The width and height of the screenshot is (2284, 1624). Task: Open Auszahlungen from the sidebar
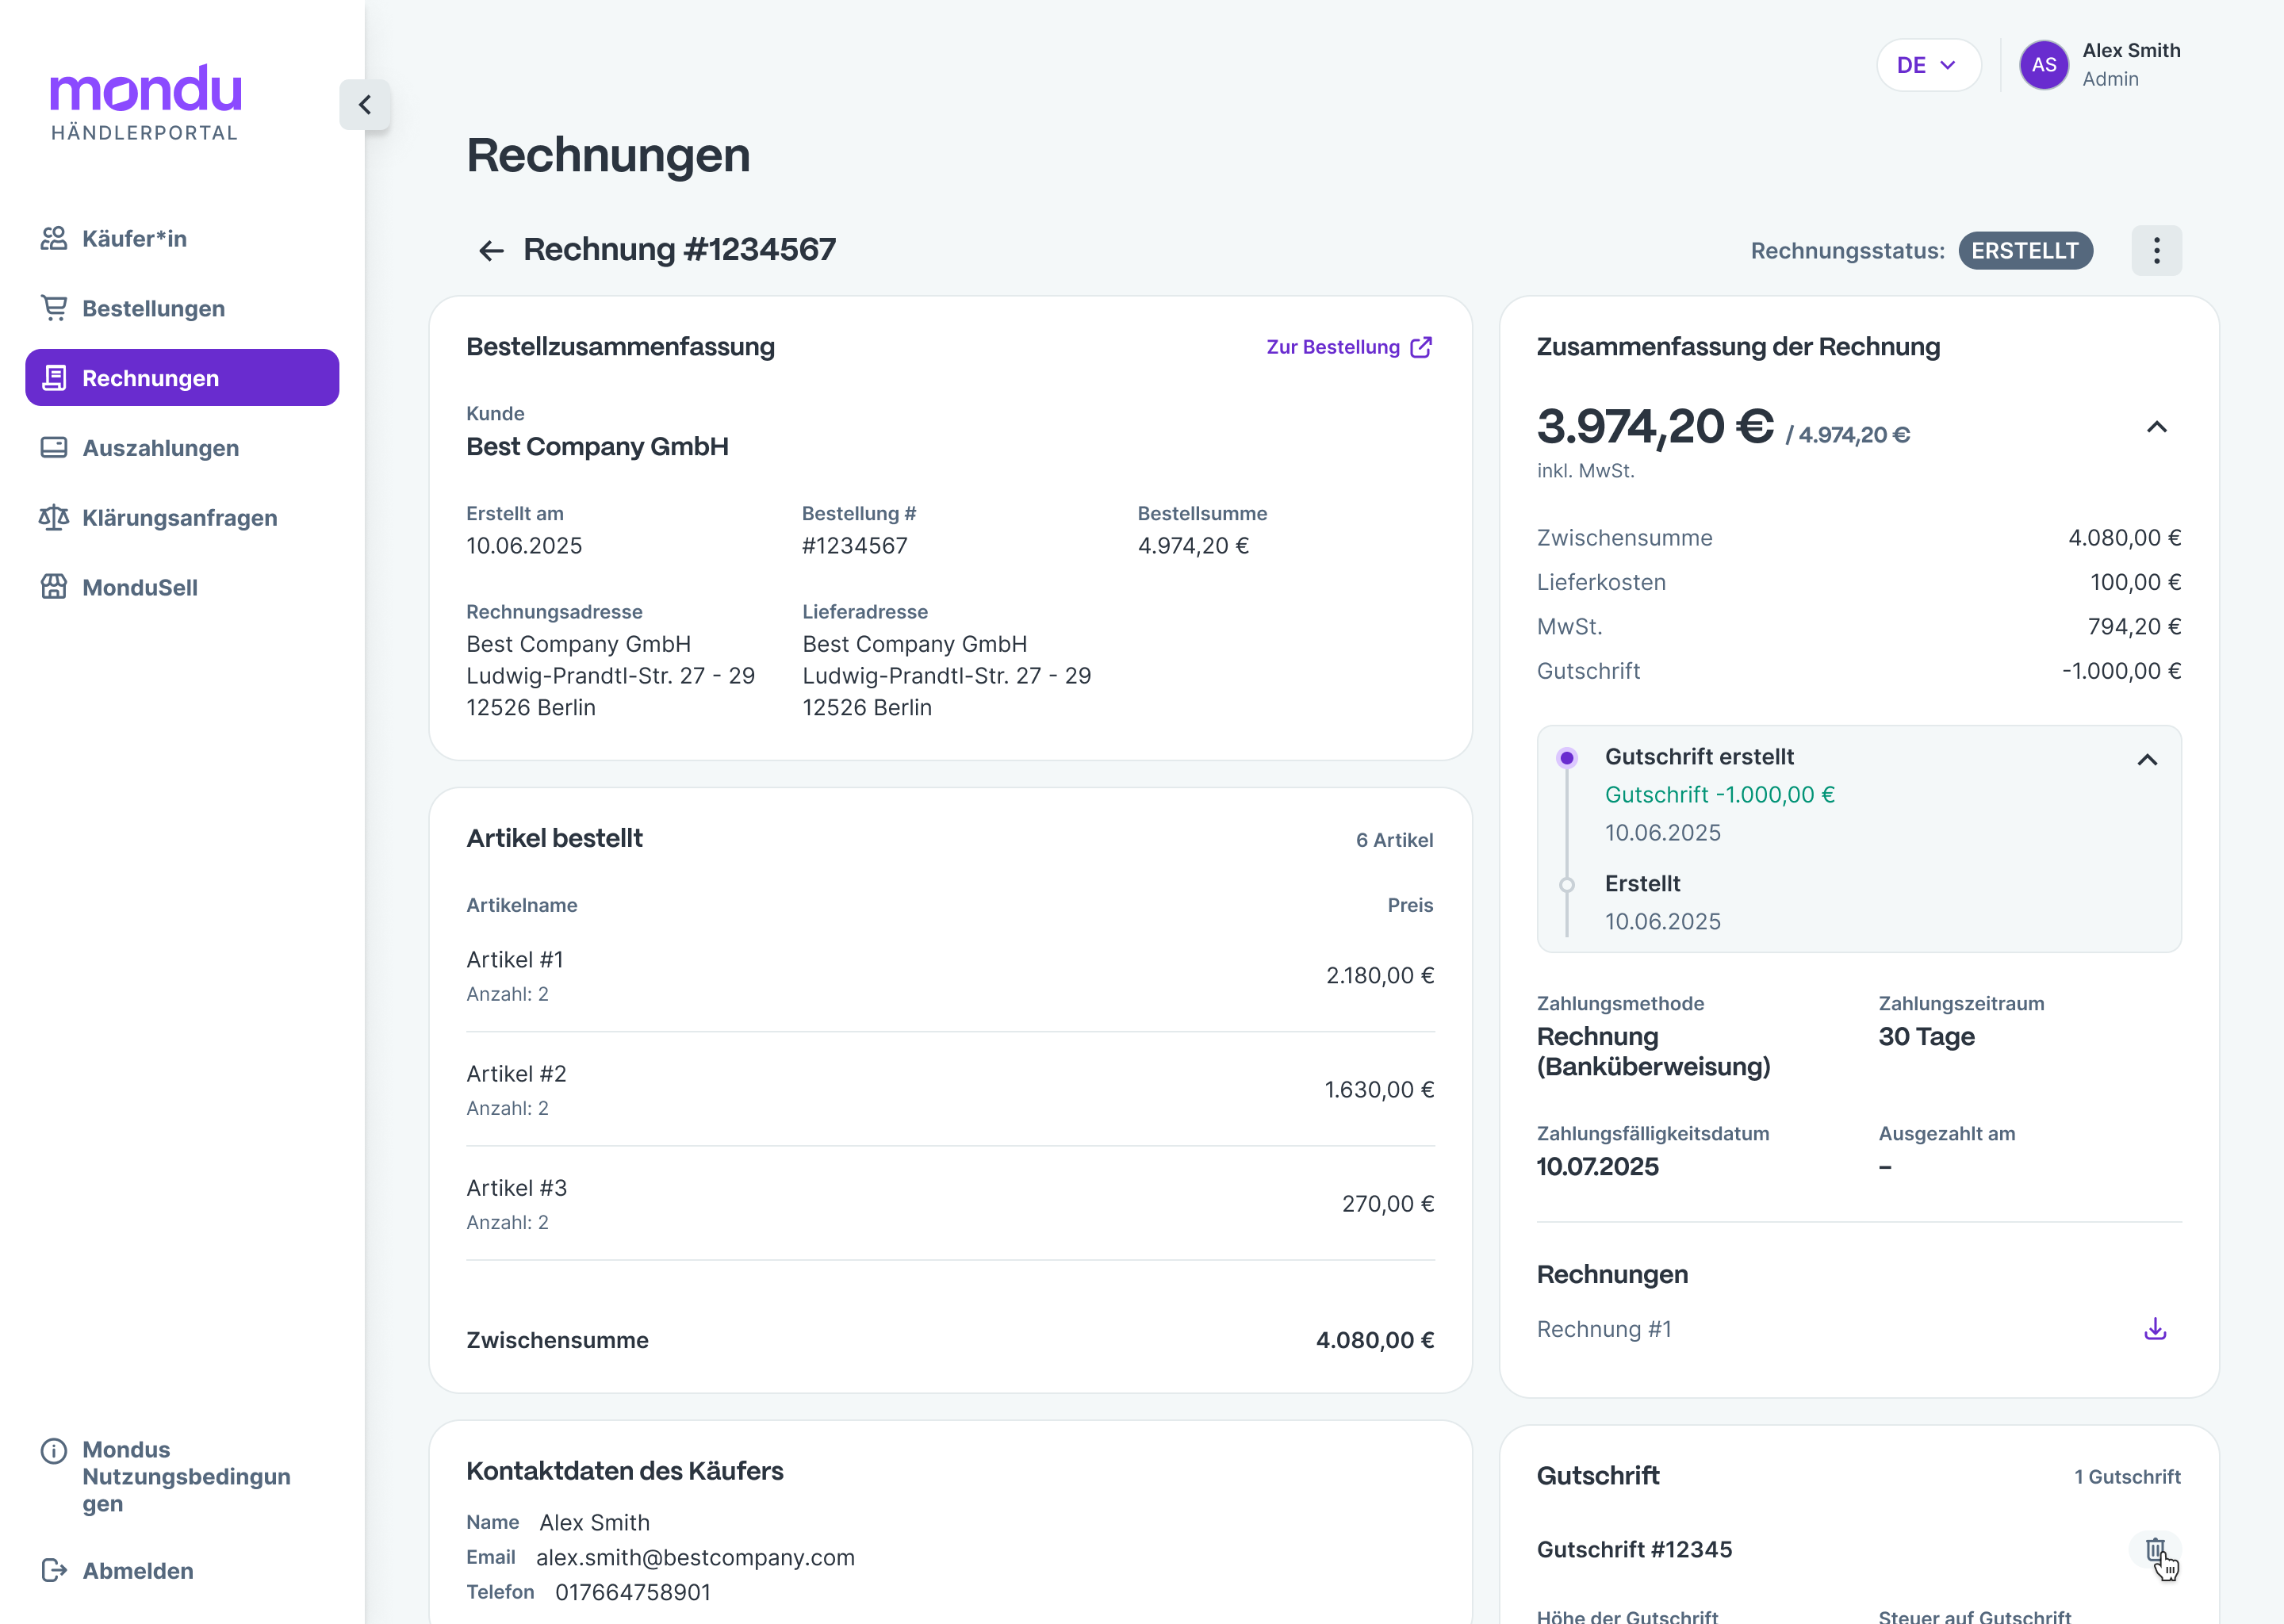pos(160,448)
